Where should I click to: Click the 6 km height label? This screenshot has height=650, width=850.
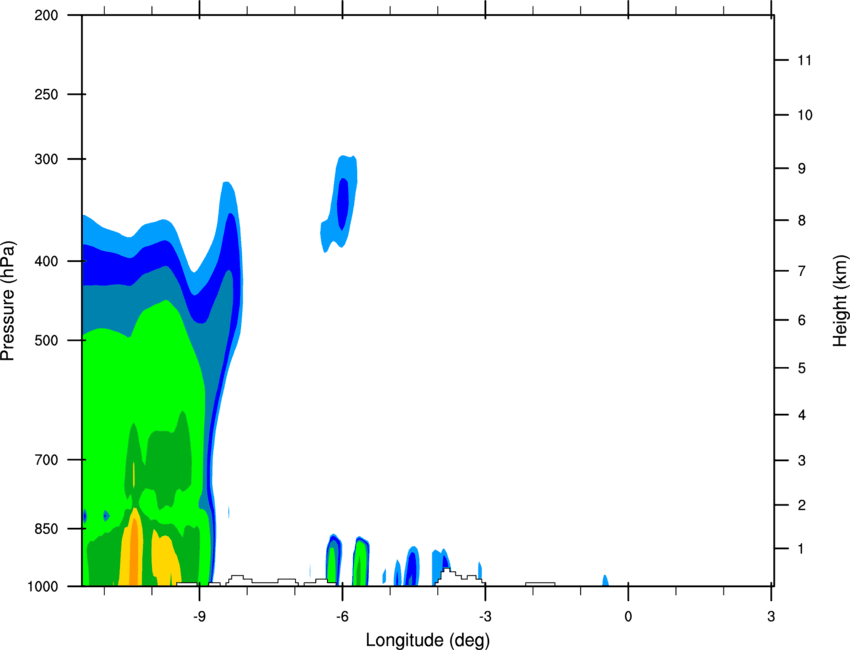point(802,320)
